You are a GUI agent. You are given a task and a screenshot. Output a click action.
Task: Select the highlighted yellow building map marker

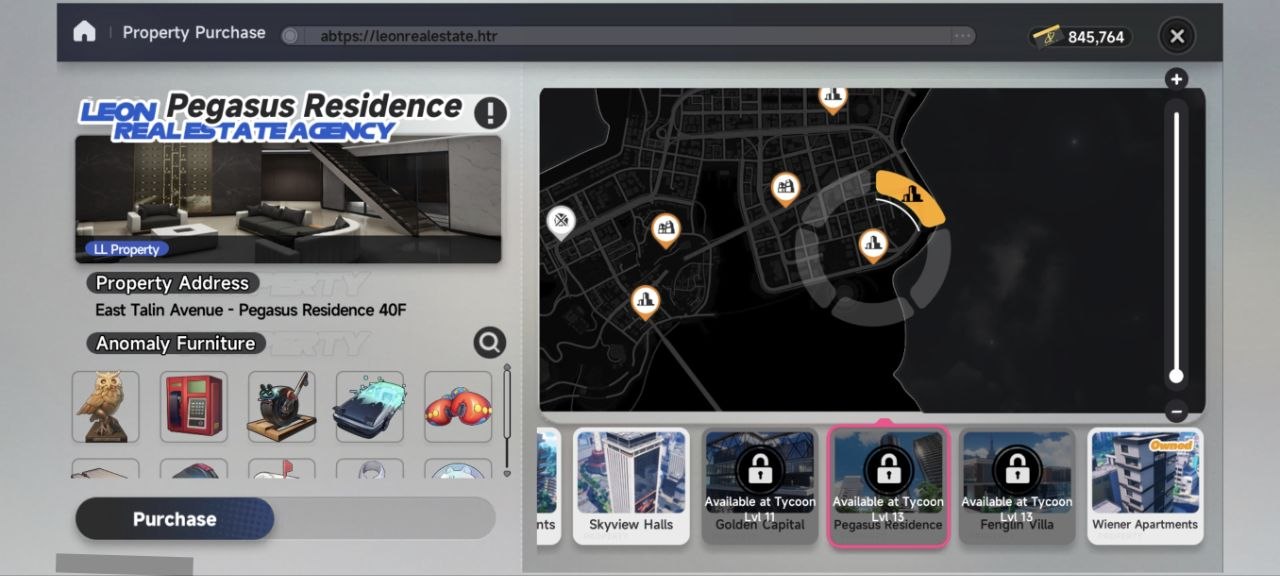click(910, 196)
